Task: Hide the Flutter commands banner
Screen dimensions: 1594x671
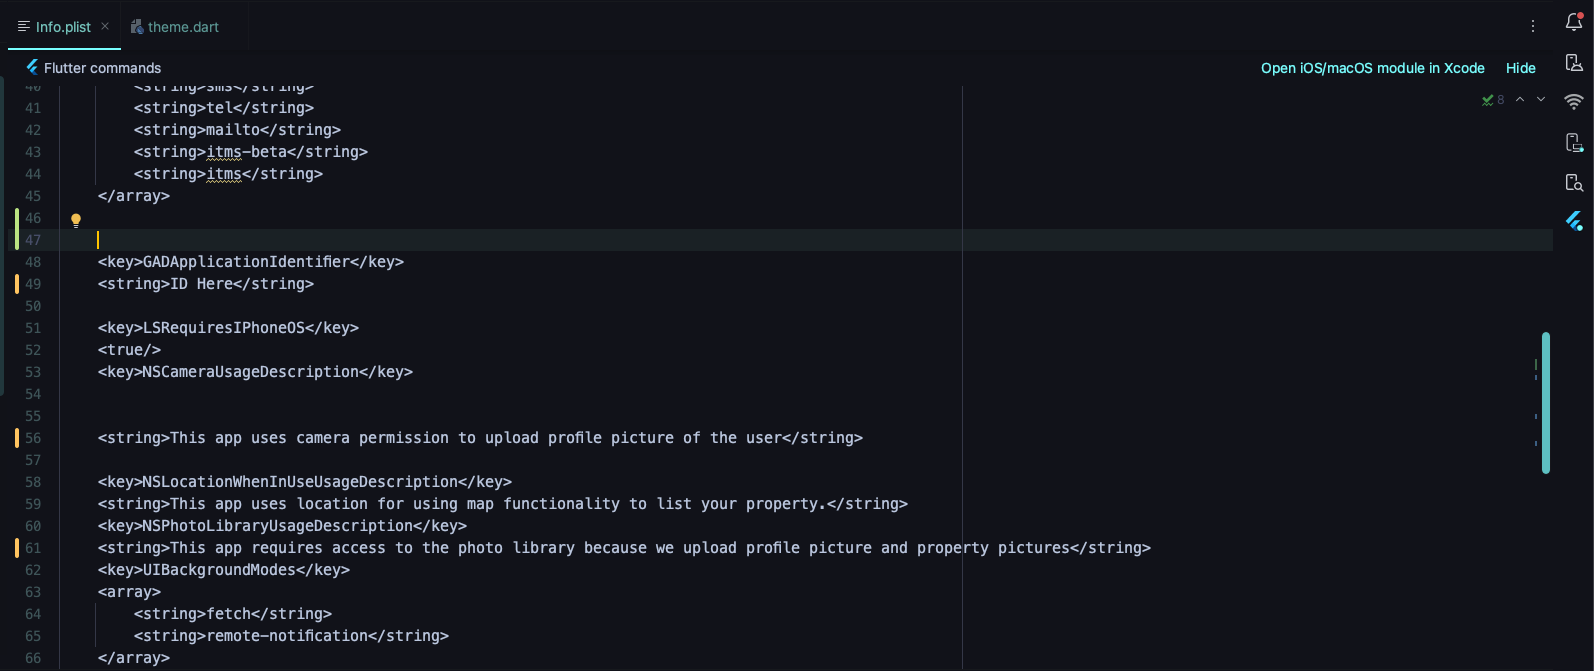Action: 1520,68
